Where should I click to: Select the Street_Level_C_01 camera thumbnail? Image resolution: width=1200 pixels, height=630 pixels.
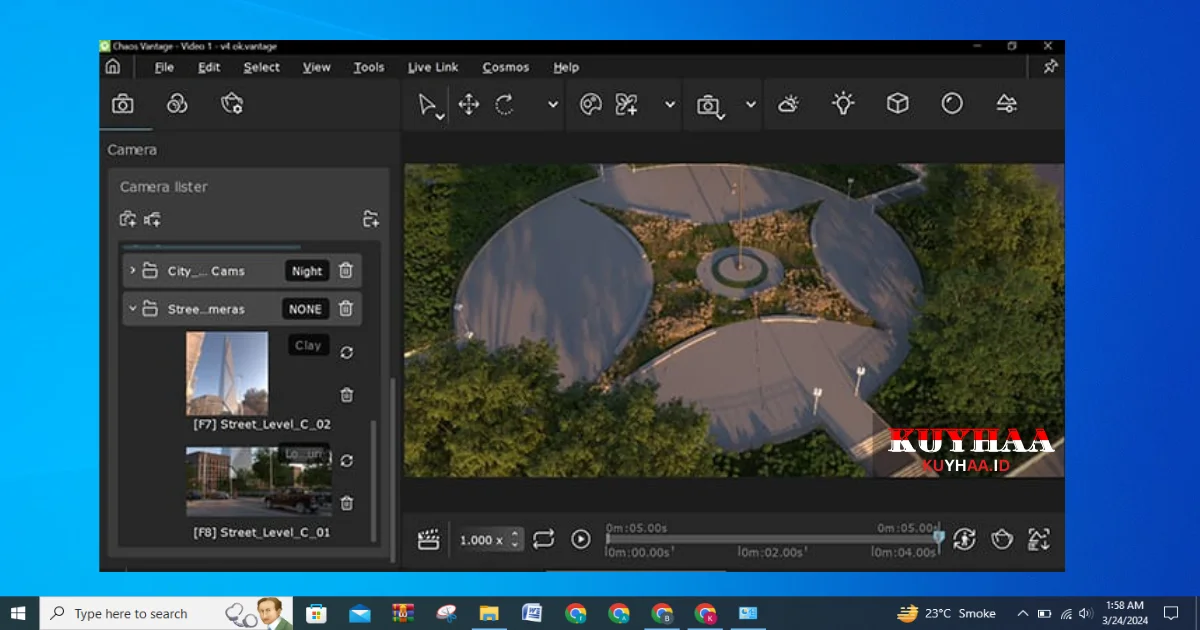click(259, 481)
